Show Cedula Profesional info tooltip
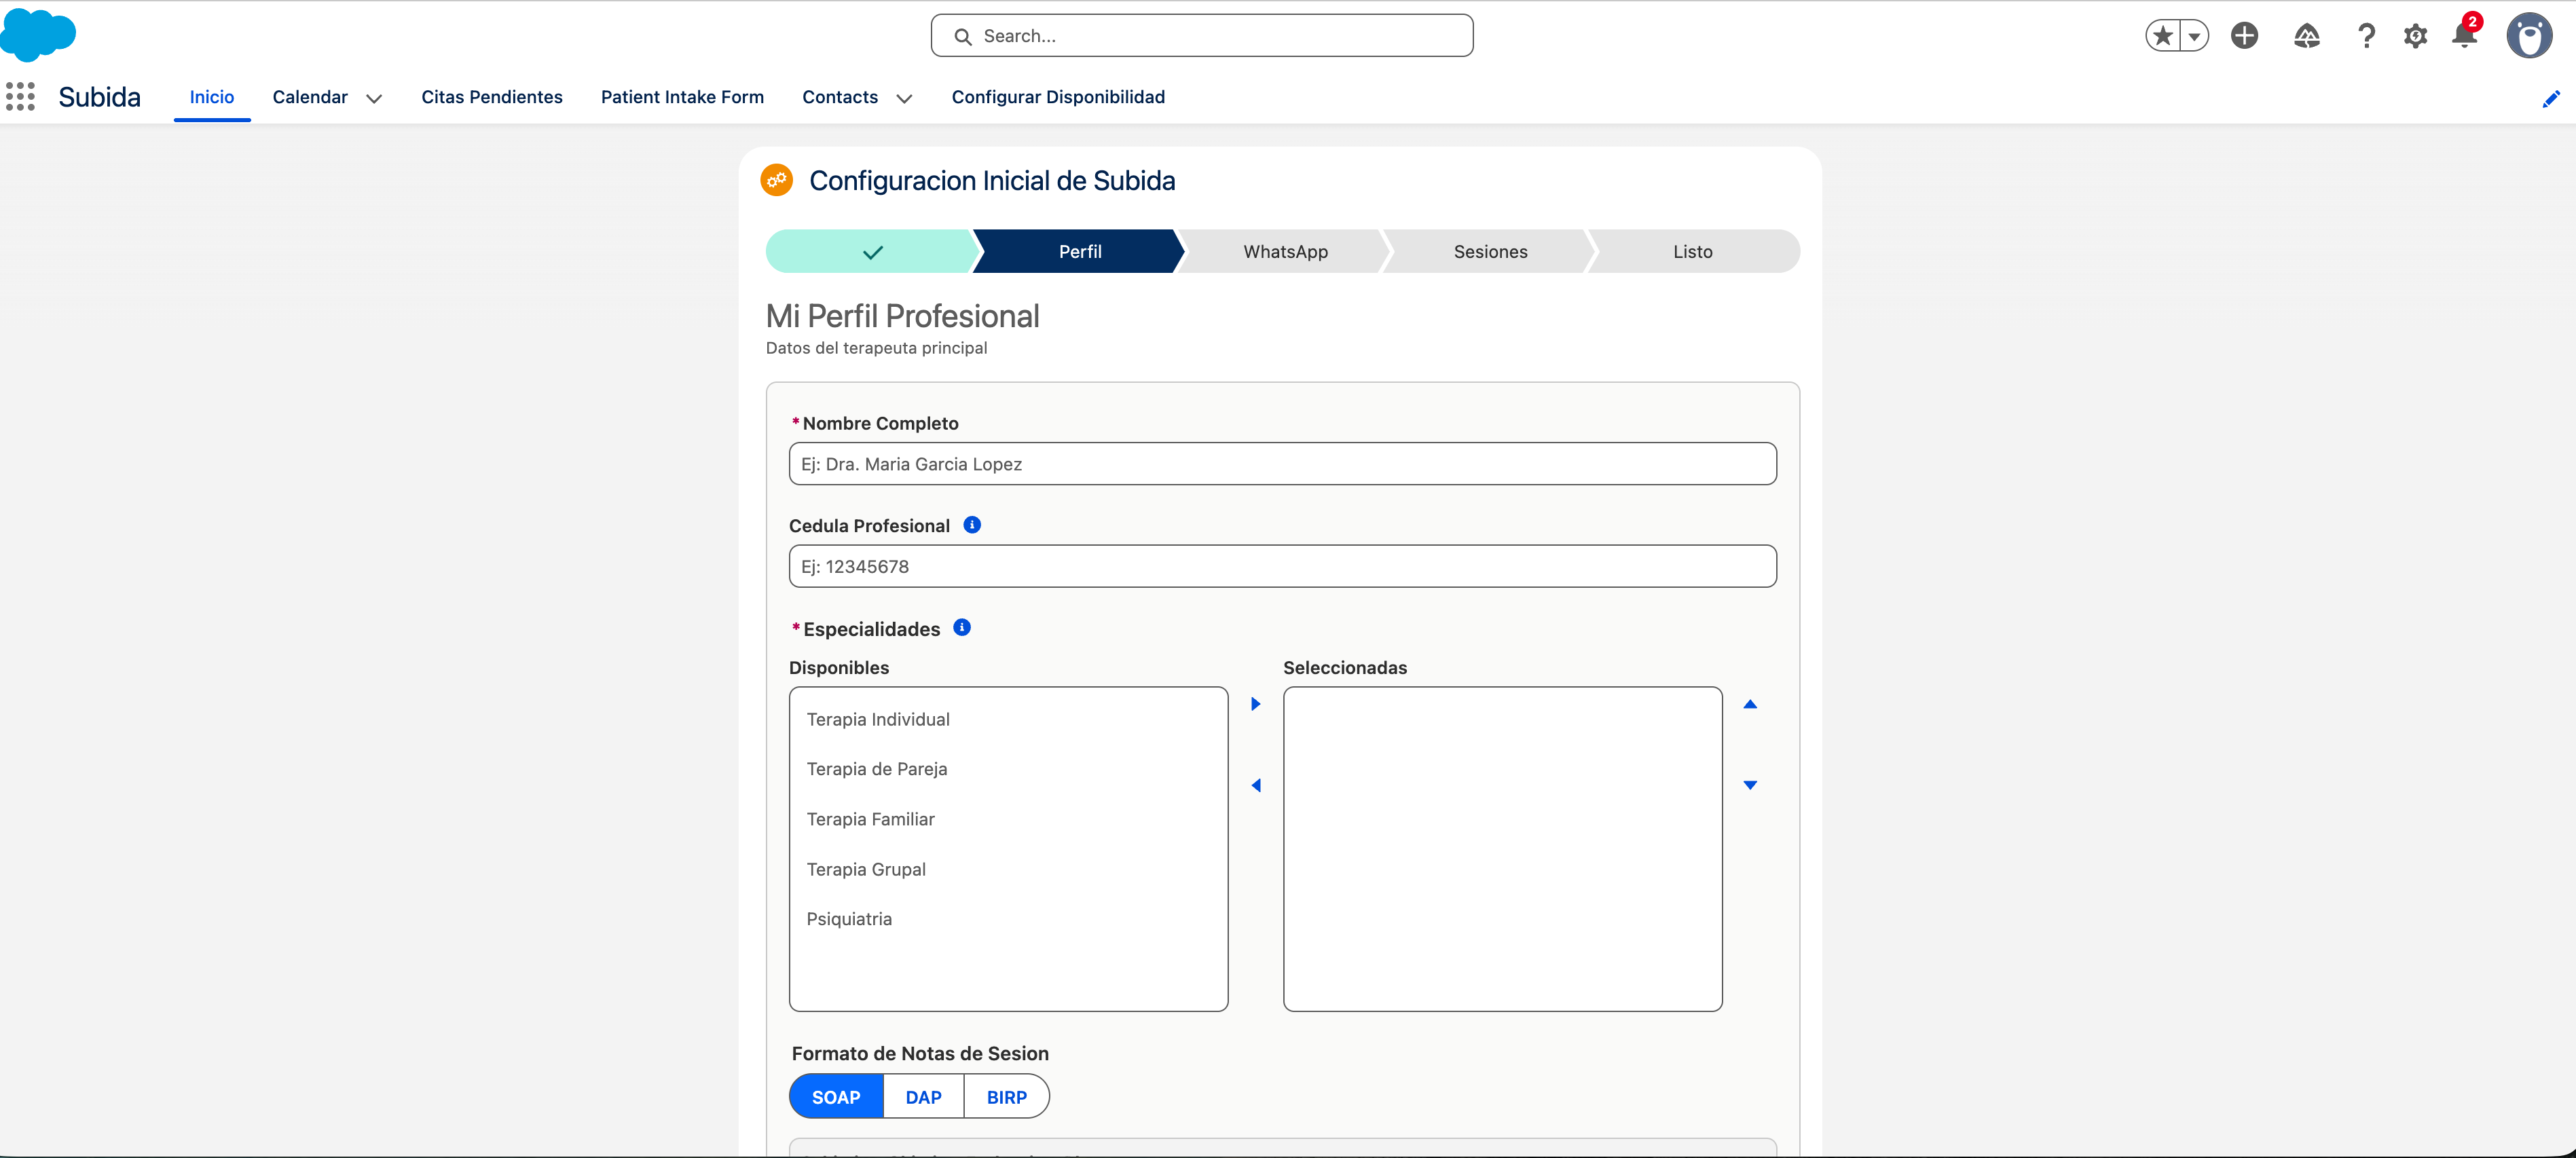 pyautogui.click(x=971, y=525)
